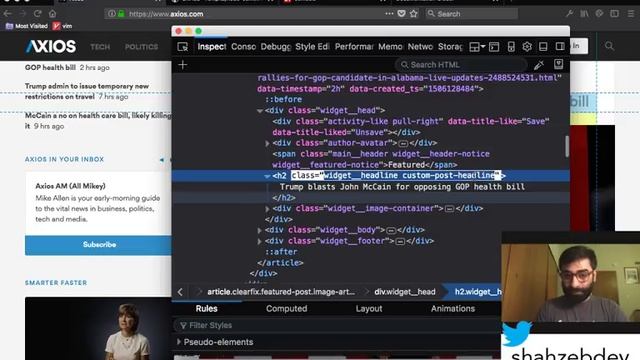640x360 pixels.
Task: Click previous arrow beside Axios In Your Inbox
Action: coord(162,160)
